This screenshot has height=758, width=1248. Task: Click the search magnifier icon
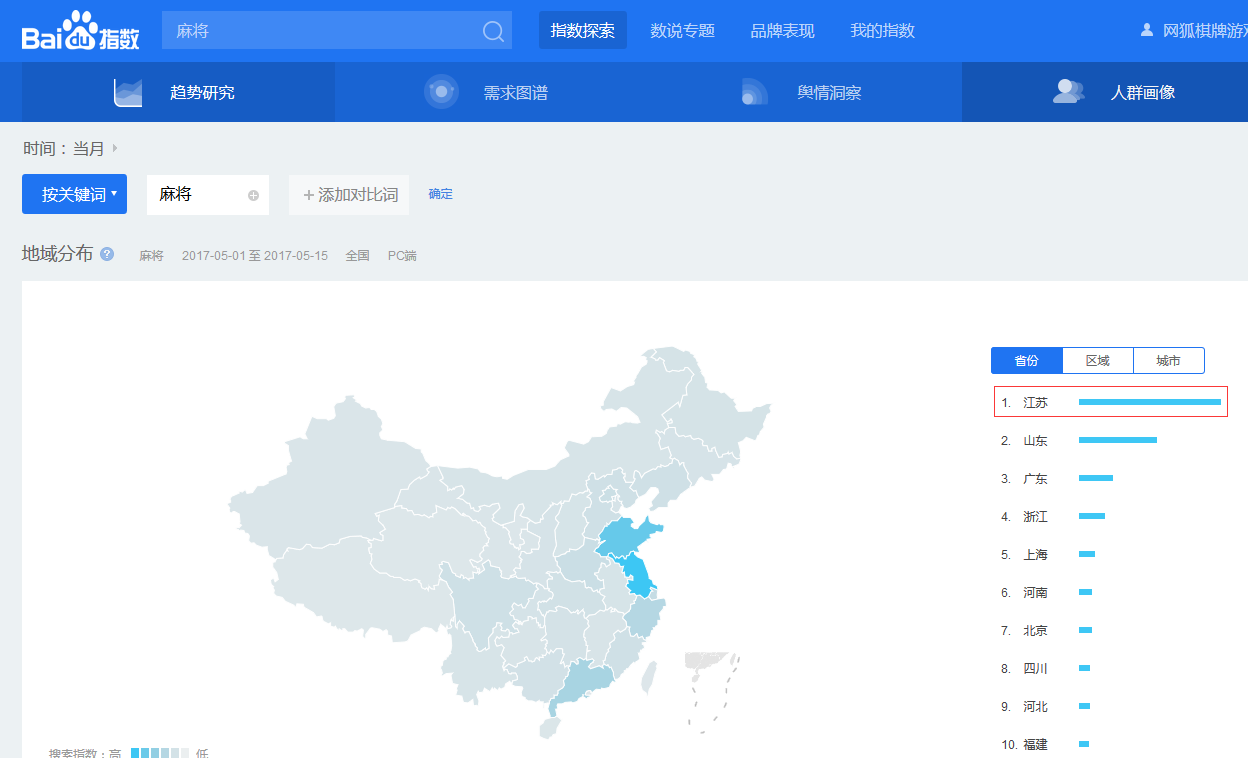pos(493,31)
